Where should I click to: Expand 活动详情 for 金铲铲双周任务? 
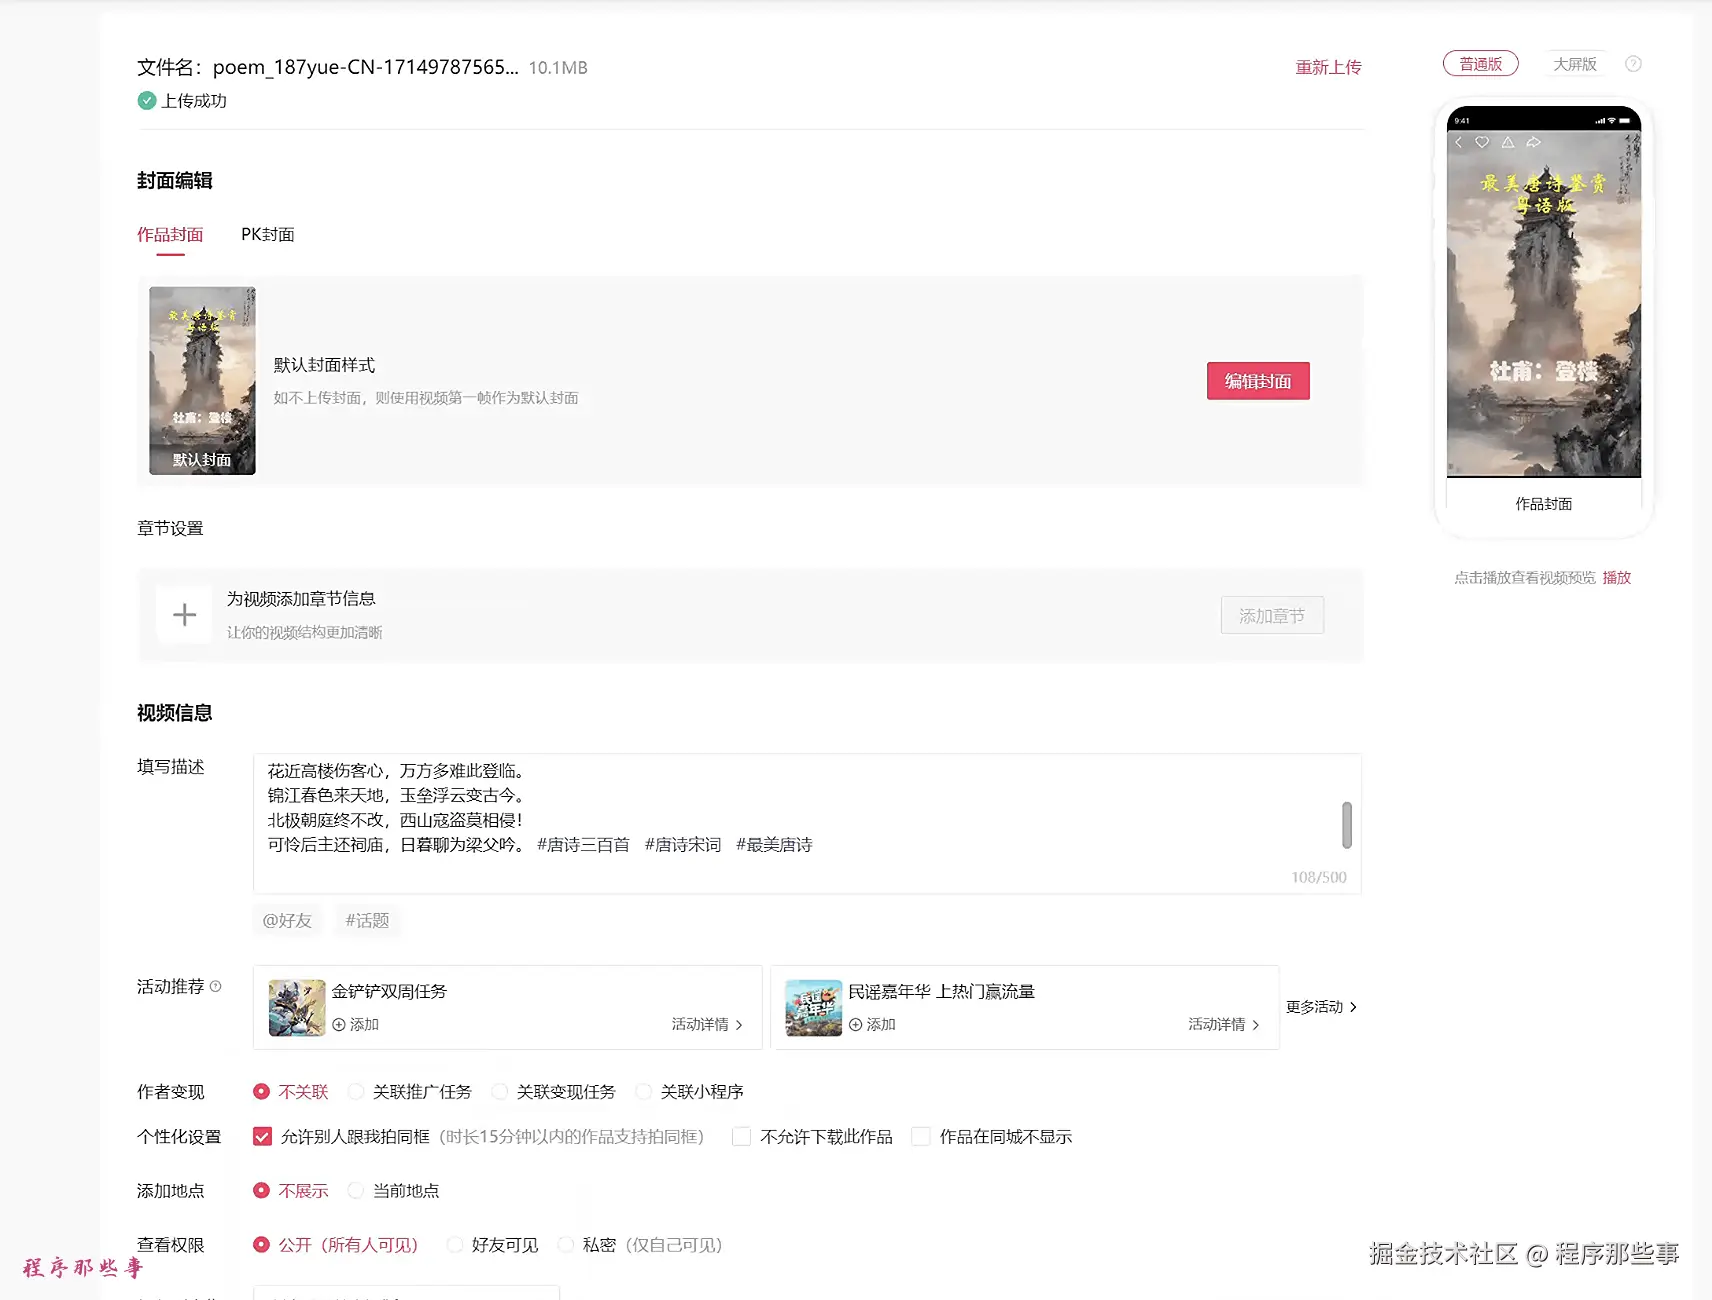pyautogui.click(x=707, y=1025)
